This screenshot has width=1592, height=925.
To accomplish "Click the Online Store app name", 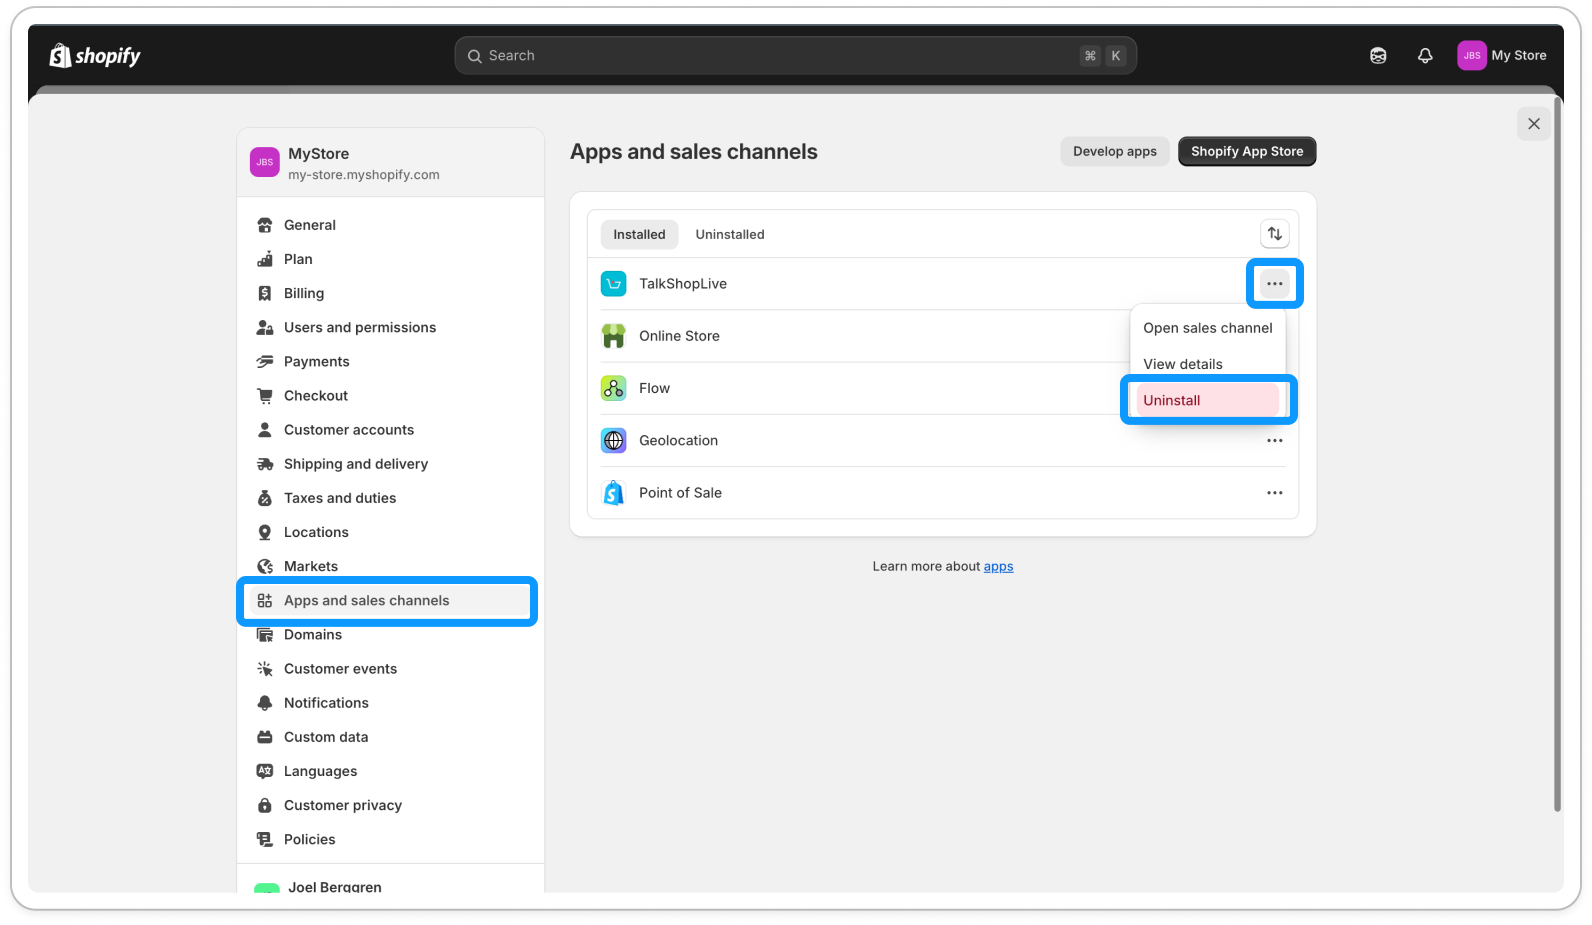I will (x=679, y=336).
